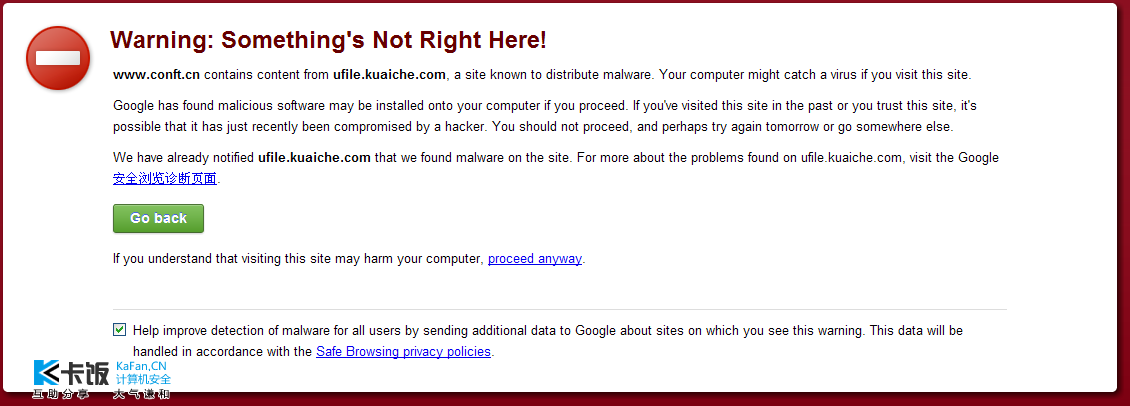Click the red stop warning icon
The height and width of the screenshot is (406, 1130).
[58, 58]
